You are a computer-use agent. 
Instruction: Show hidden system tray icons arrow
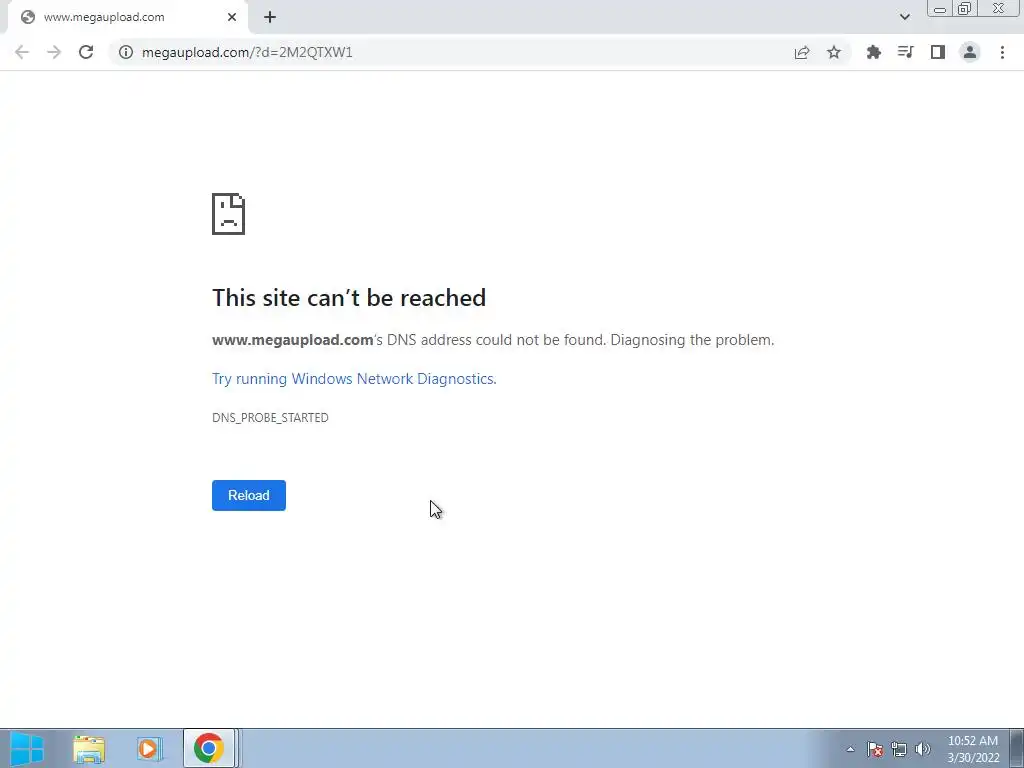click(x=850, y=749)
